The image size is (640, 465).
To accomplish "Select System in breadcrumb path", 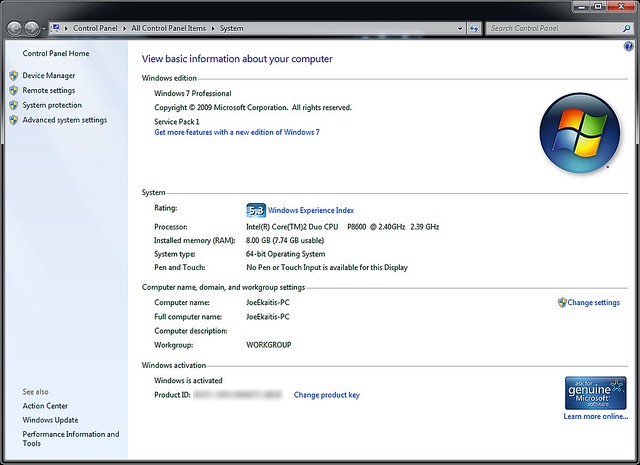I will click(x=231, y=28).
